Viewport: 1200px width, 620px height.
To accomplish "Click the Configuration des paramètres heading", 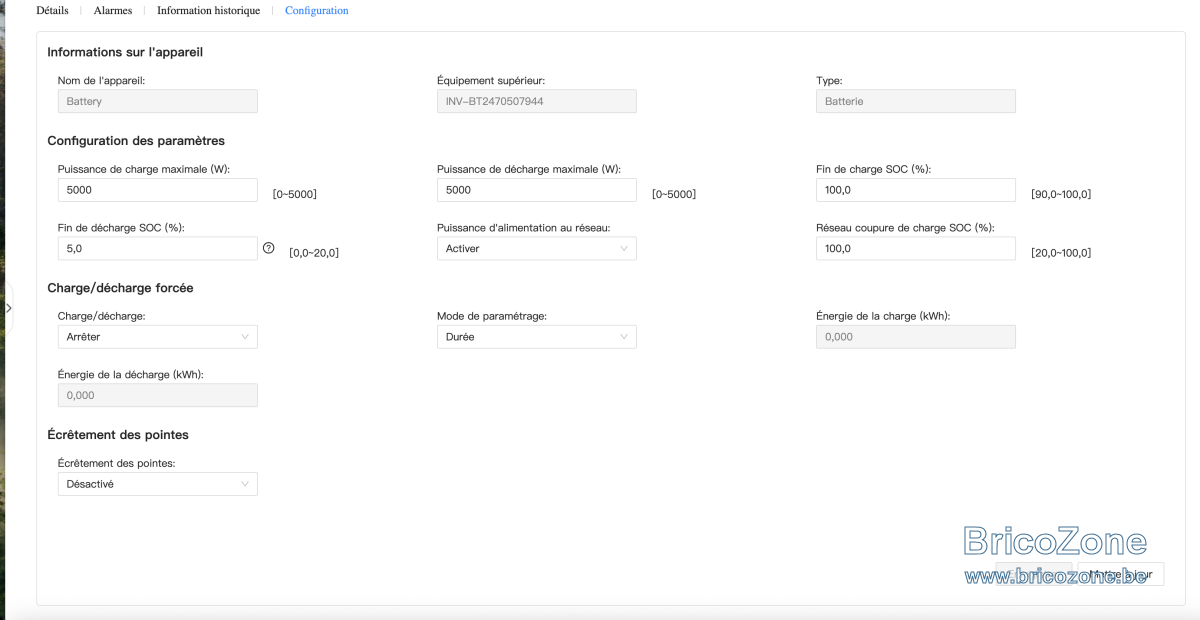I will pos(136,141).
